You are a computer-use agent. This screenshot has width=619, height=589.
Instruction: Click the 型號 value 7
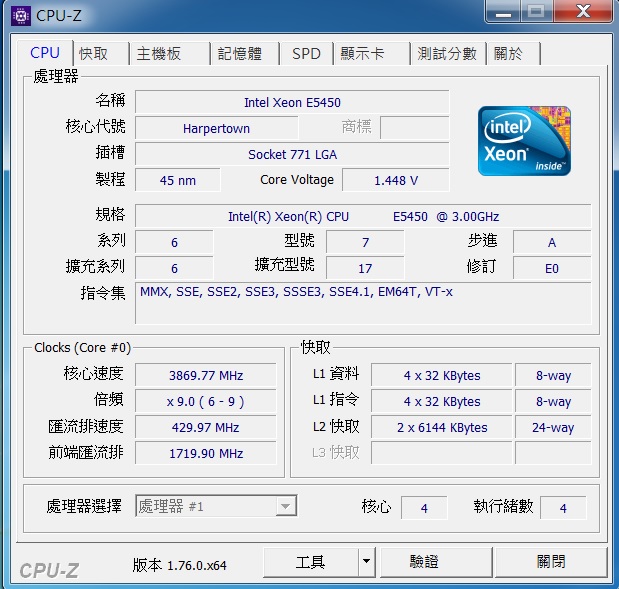[365, 242]
